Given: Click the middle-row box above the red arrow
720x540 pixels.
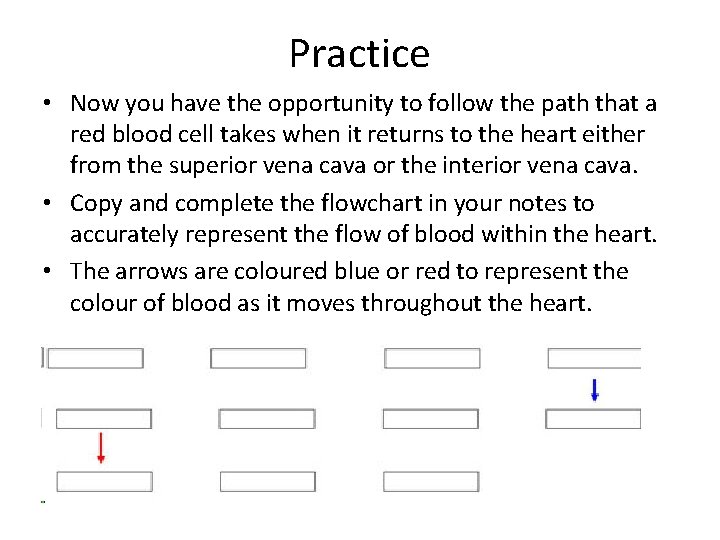Looking at the screenshot, I should 103,419.
